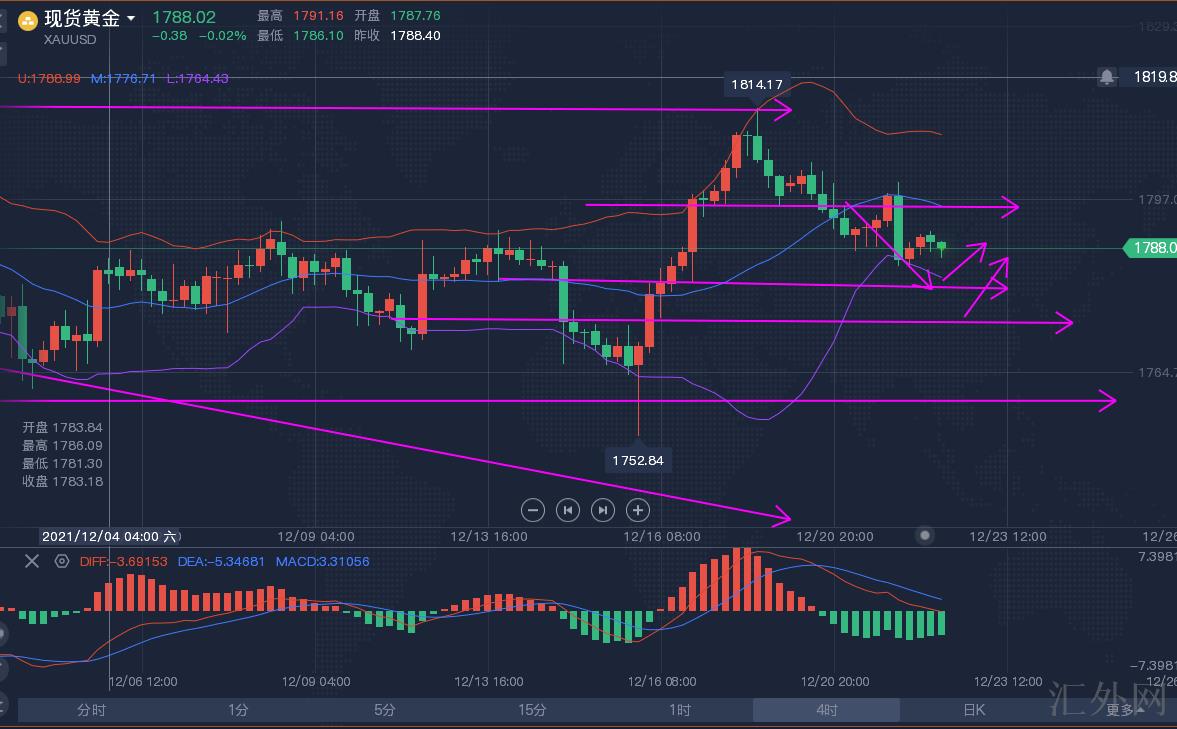Click the gold XAUUSD symbol icon
This screenshot has width=1177, height=729.
click(28, 20)
